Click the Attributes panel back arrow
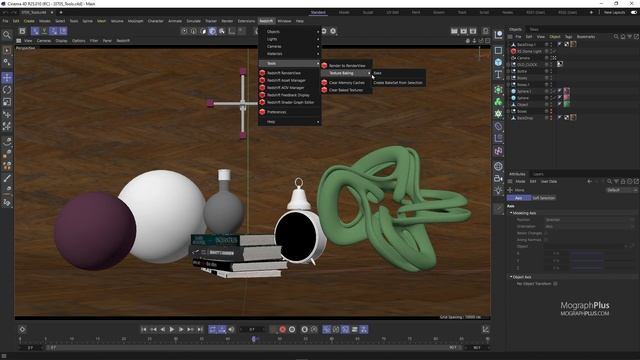 click(x=589, y=181)
